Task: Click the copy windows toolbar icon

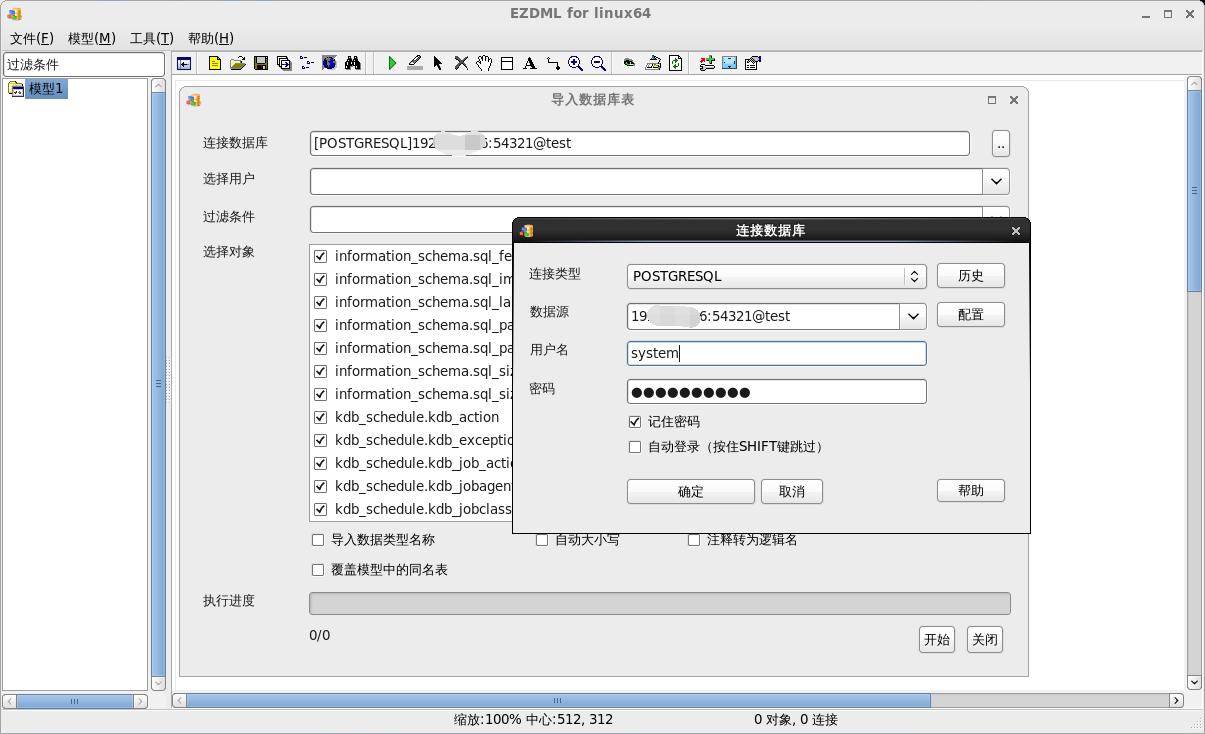Action: tap(284, 63)
